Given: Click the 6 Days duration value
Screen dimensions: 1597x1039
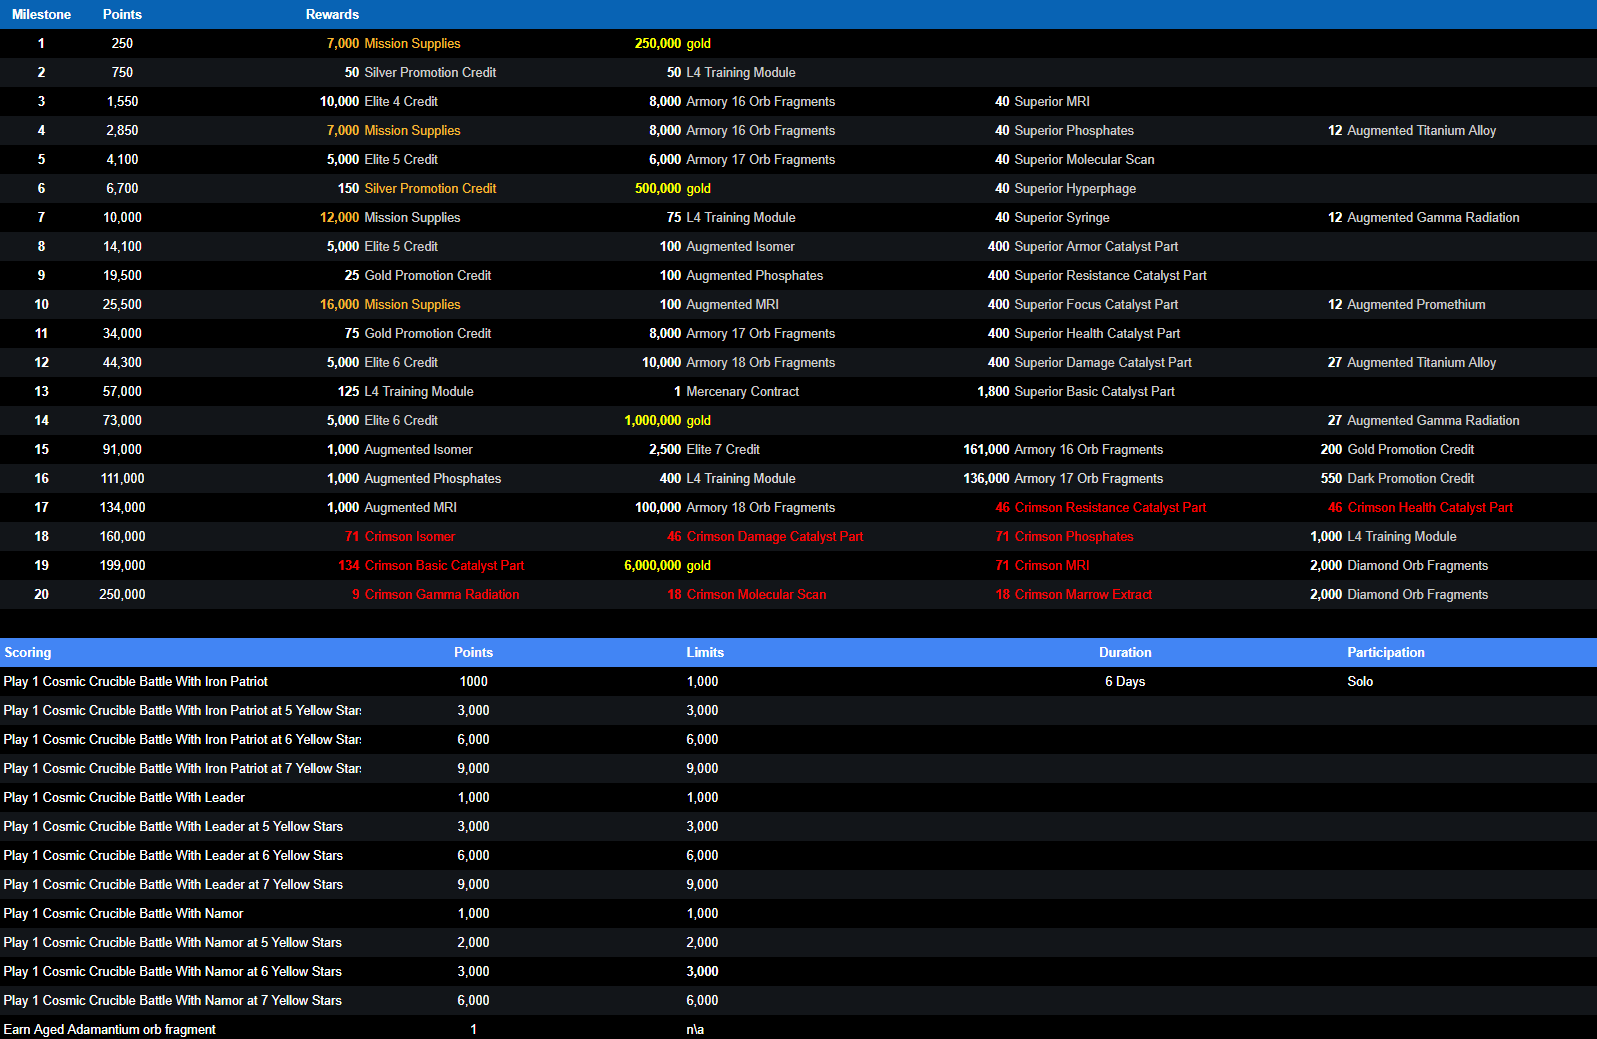Looking at the screenshot, I should (1125, 681).
